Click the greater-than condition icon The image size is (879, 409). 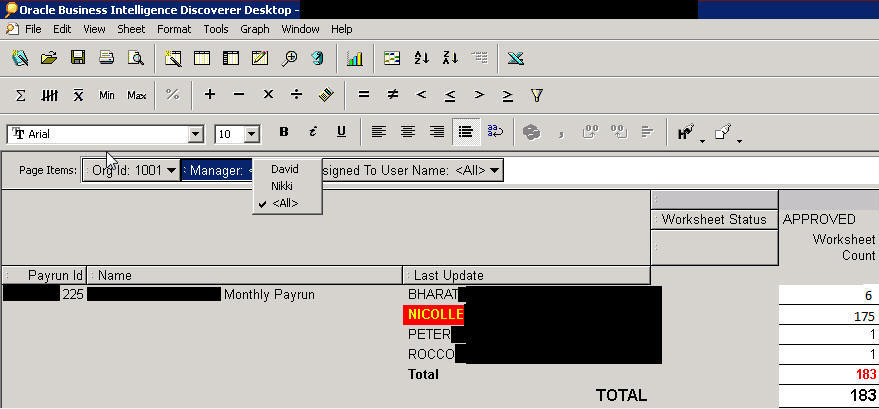coord(479,95)
